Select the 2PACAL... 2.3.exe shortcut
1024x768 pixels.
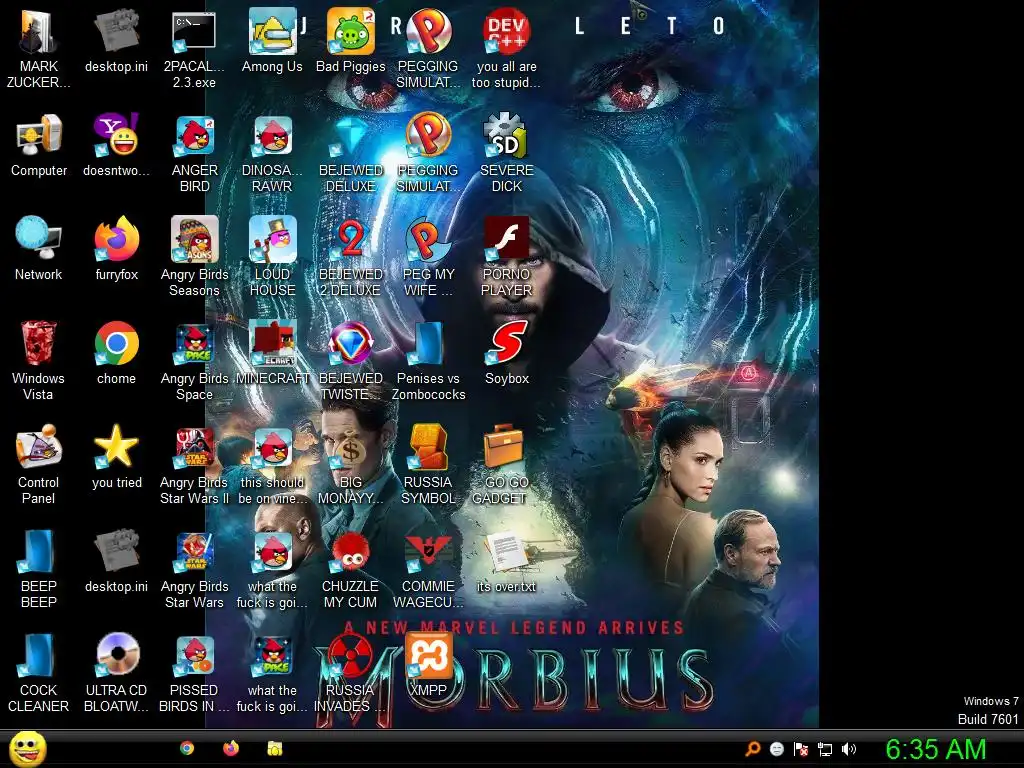(194, 47)
